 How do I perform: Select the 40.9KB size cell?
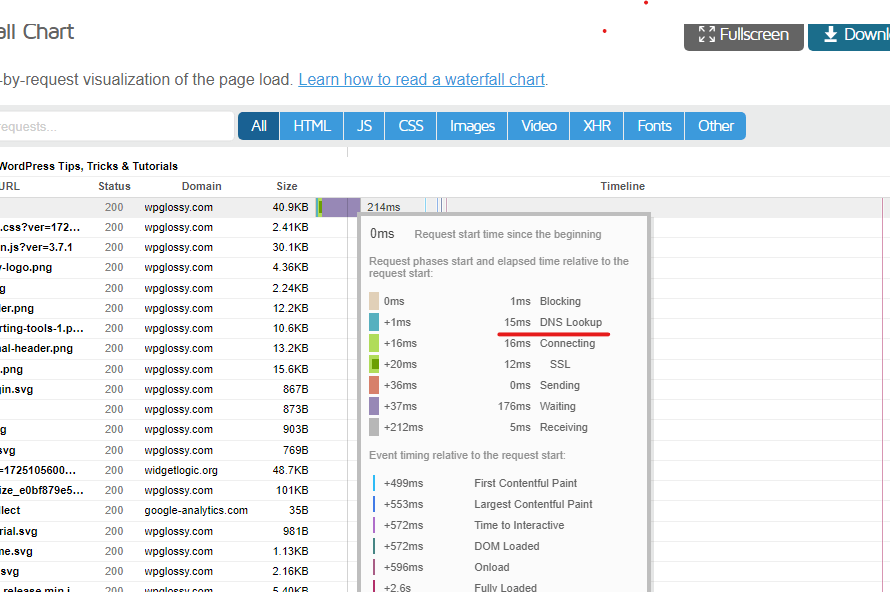click(x=290, y=207)
